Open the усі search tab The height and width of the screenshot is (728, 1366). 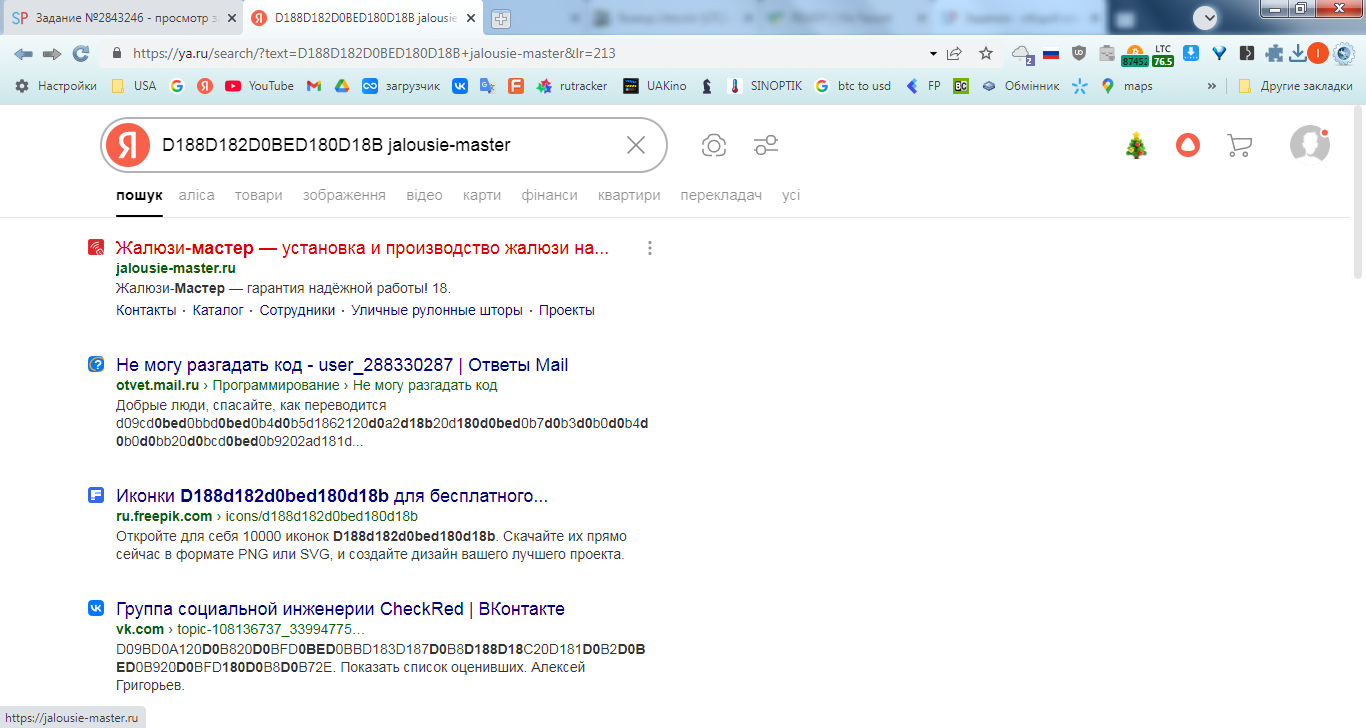pos(791,195)
